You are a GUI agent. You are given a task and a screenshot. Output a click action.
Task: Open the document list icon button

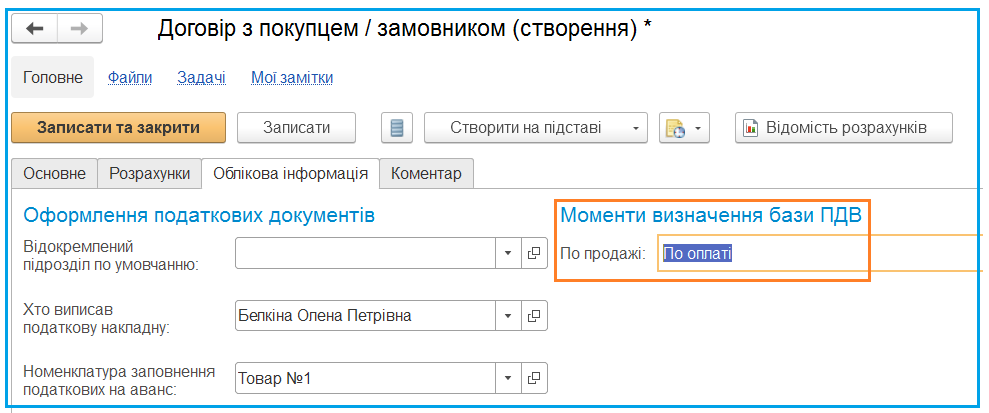point(397,128)
